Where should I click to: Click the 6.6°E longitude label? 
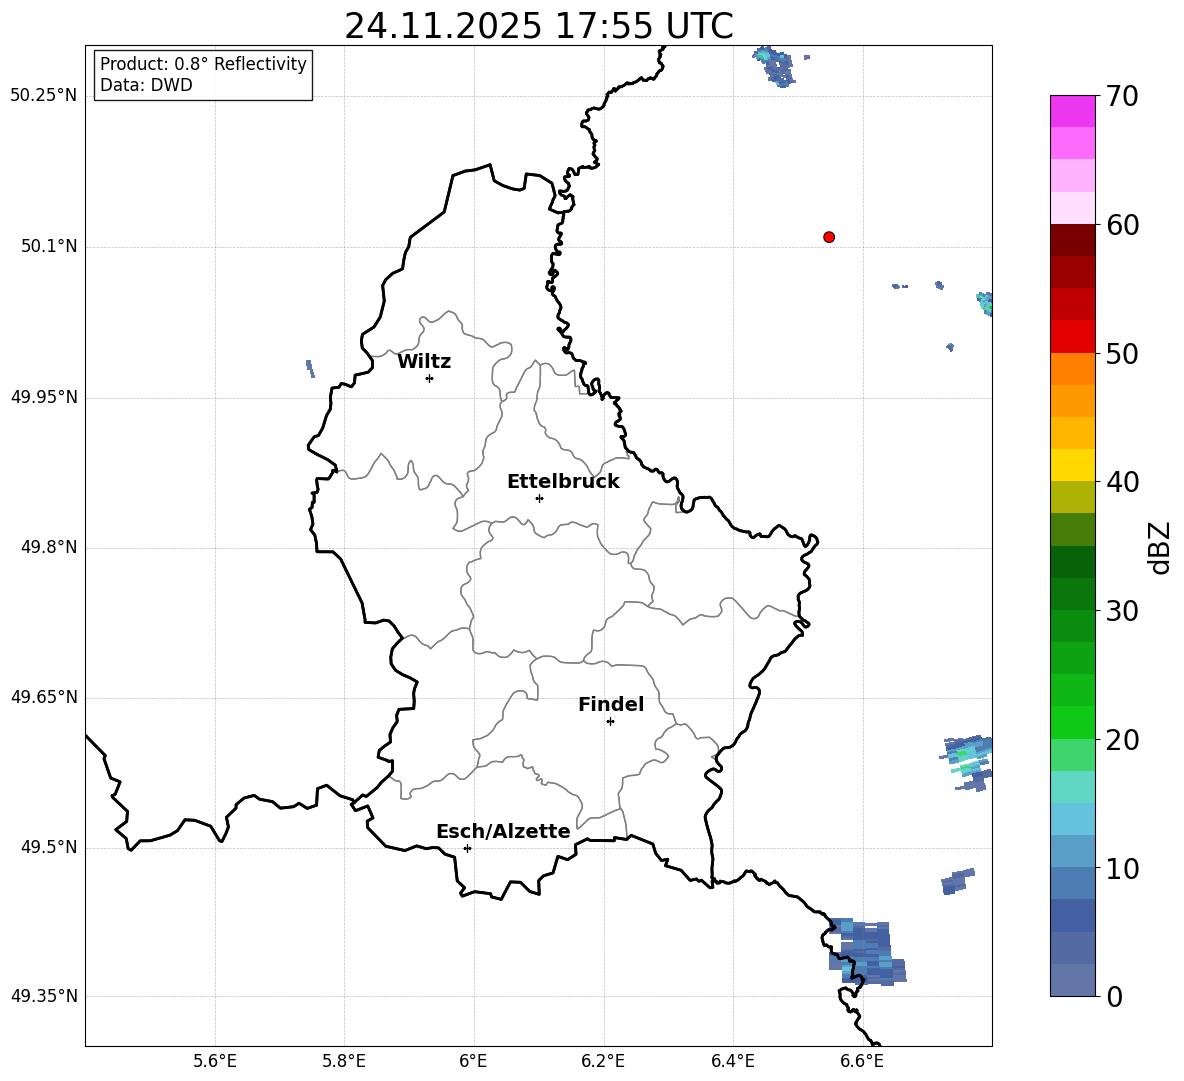tap(862, 1061)
